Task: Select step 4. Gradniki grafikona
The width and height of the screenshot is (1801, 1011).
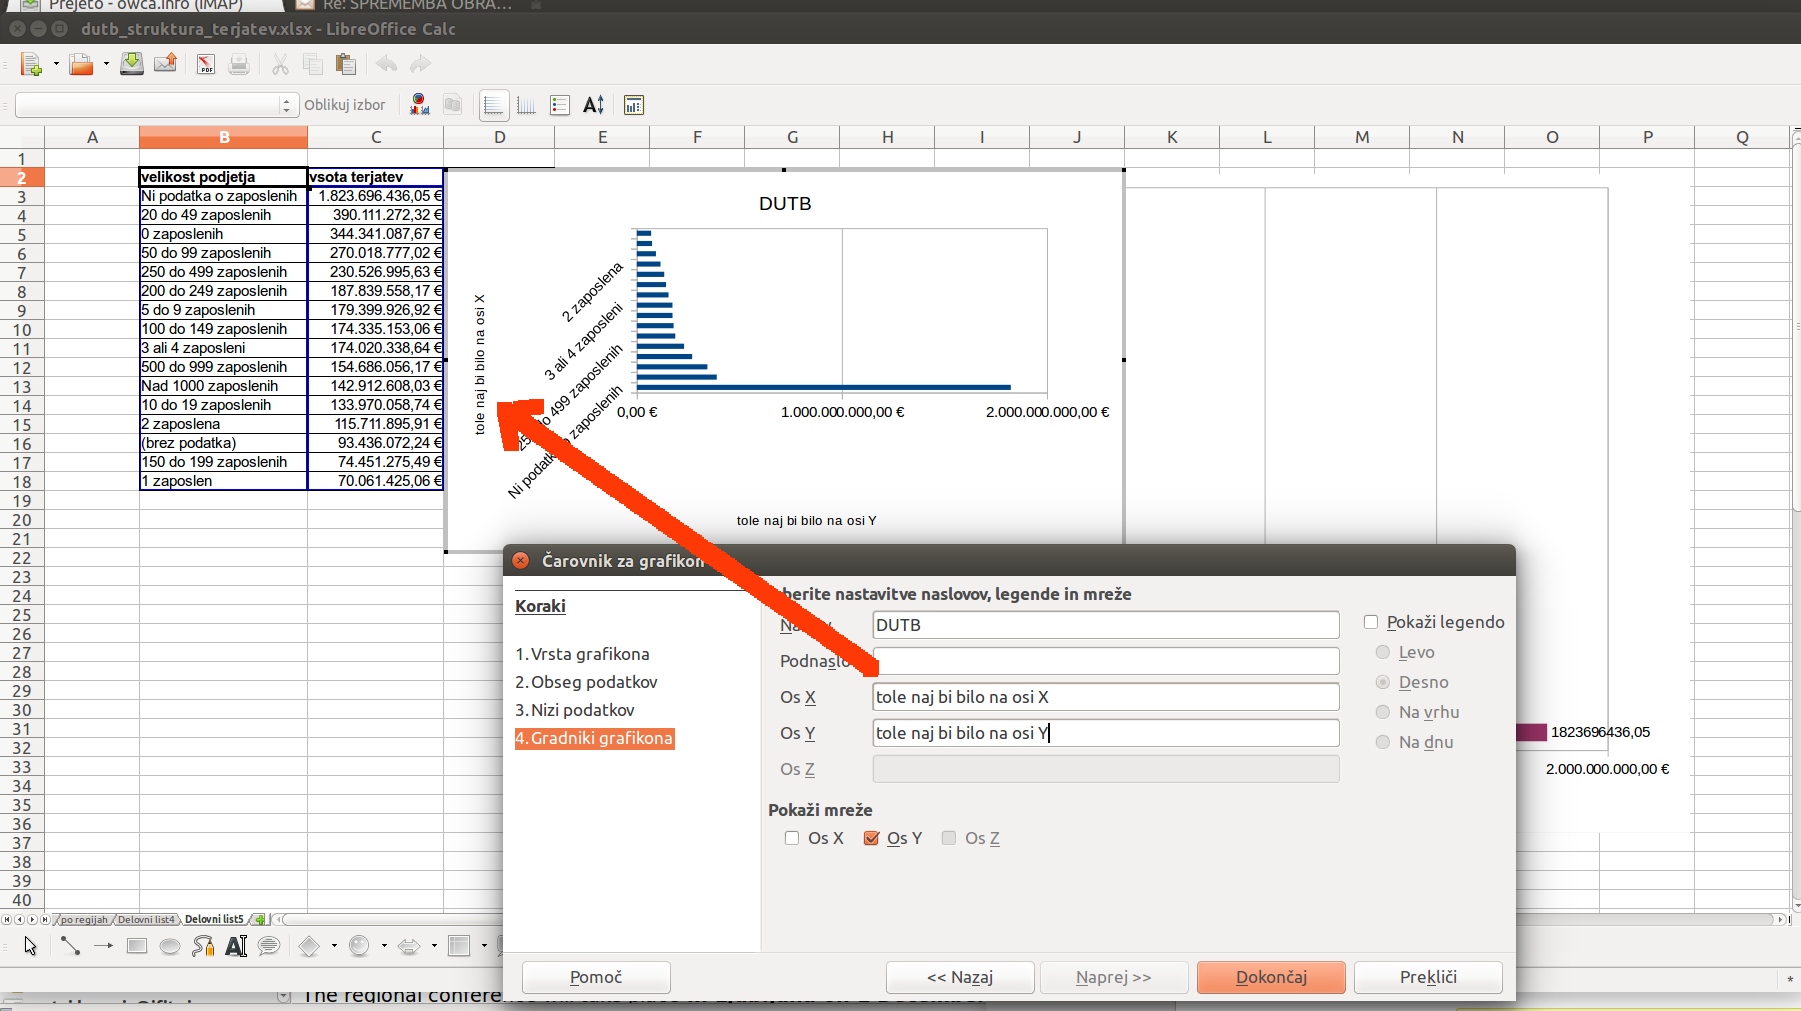Action: 594,738
